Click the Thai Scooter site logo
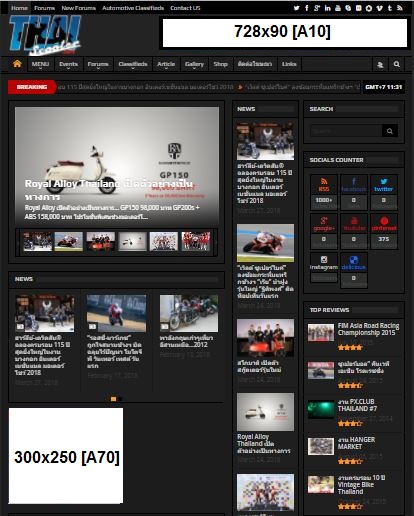 [45, 35]
